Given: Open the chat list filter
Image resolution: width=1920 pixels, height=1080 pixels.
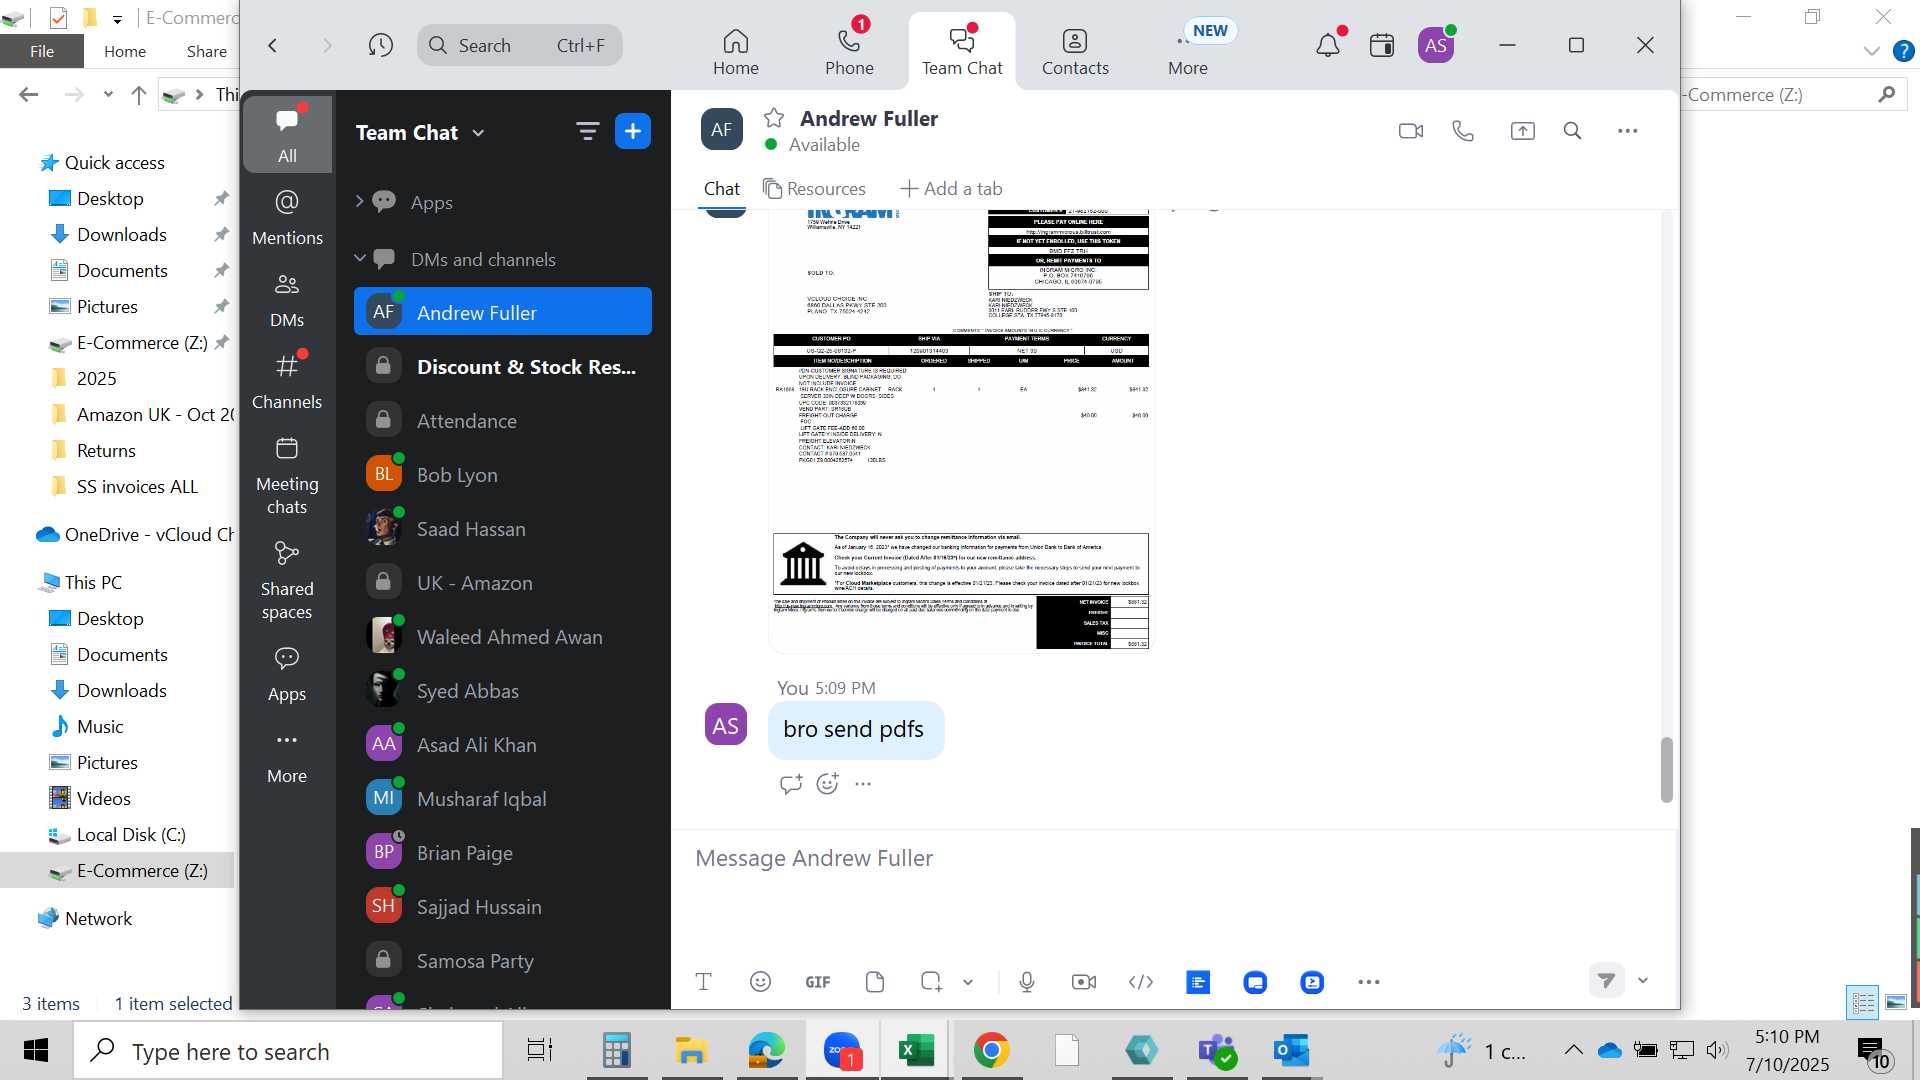Looking at the screenshot, I should pyautogui.click(x=587, y=131).
